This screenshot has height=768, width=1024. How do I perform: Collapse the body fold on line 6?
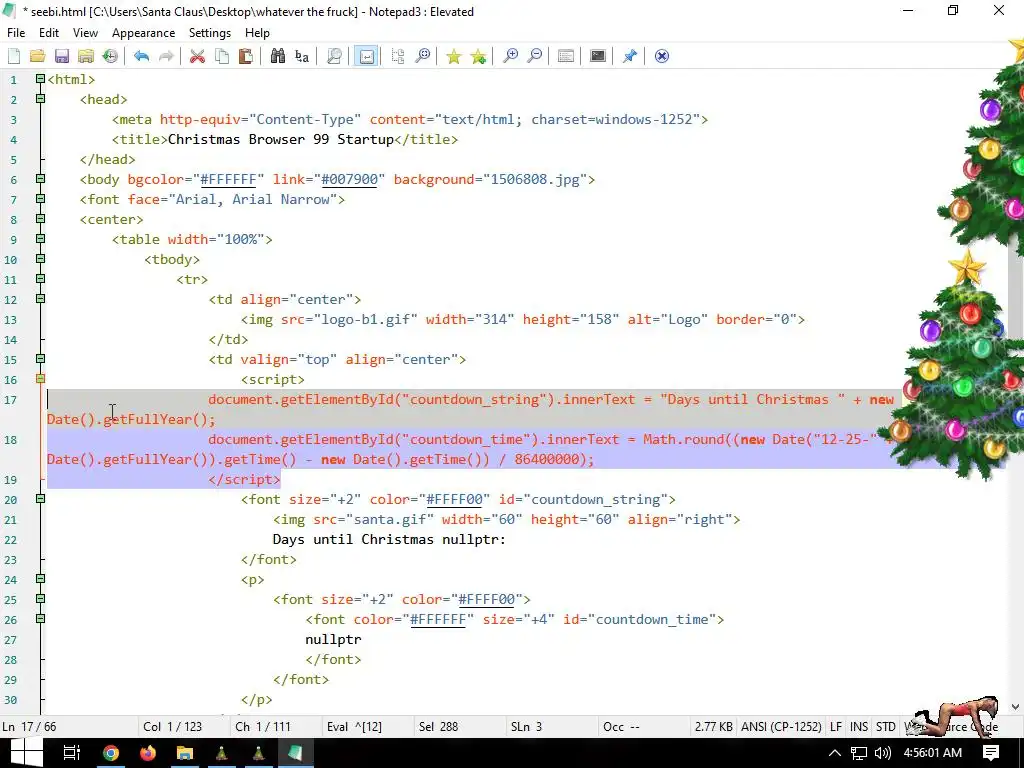40,178
